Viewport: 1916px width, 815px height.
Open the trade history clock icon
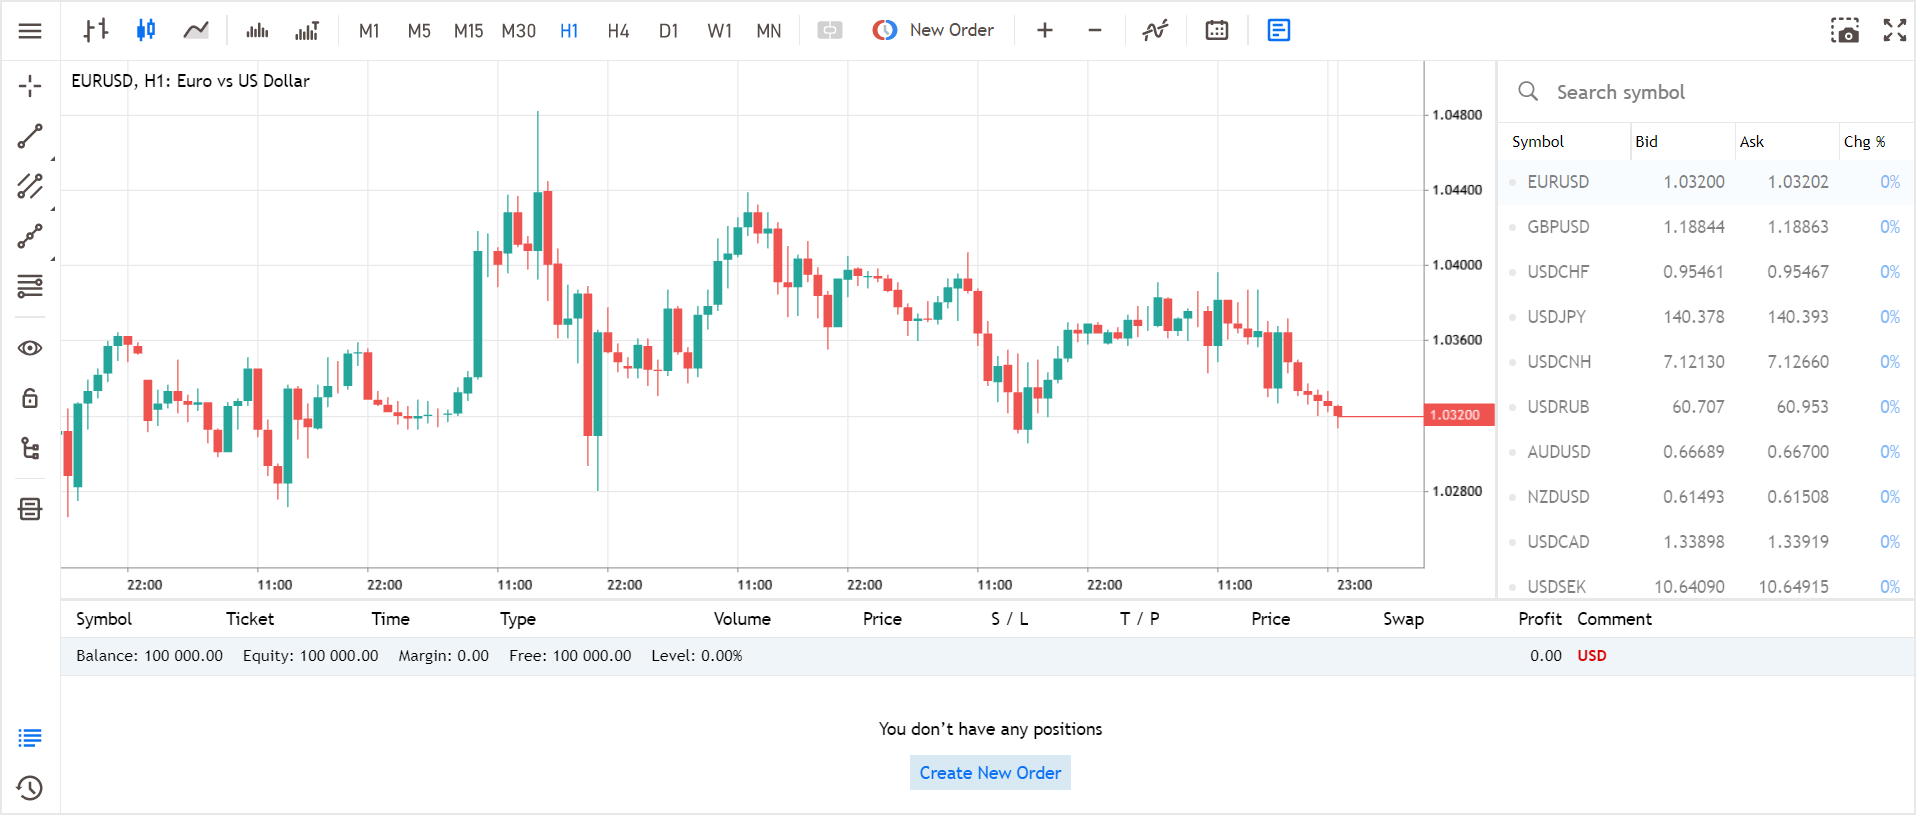coord(30,788)
